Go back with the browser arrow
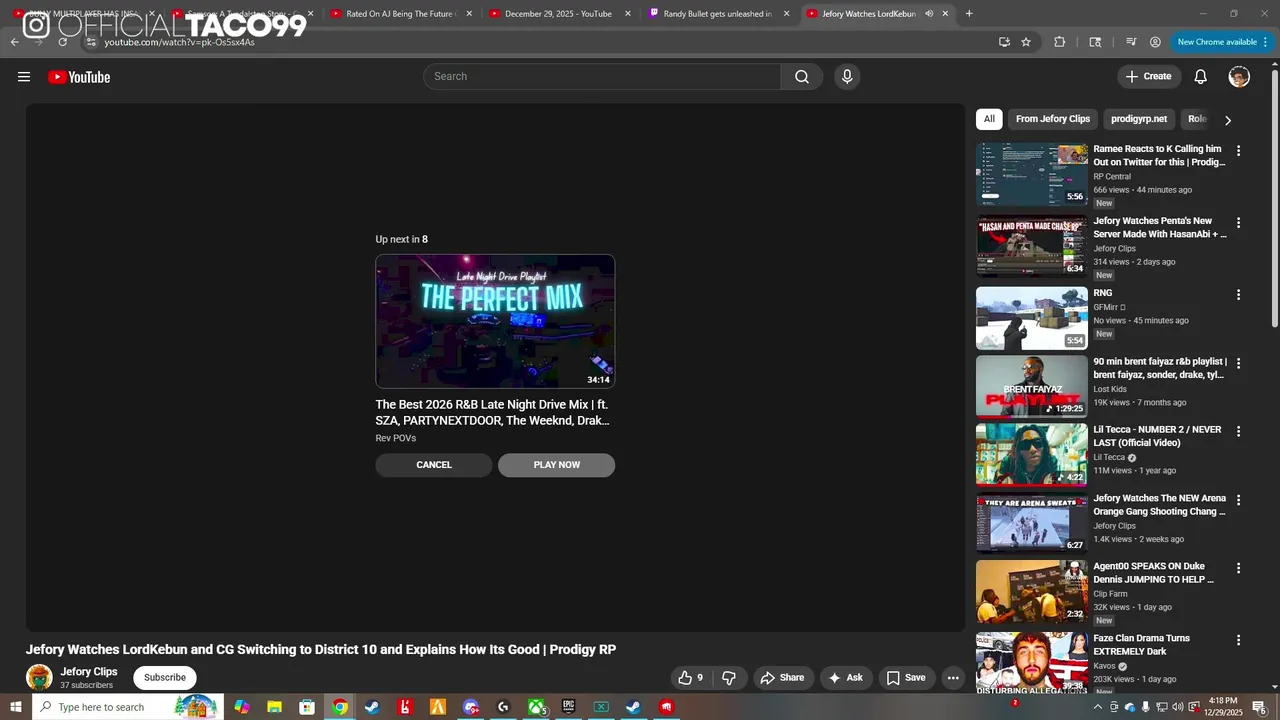Screen dimensions: 1280x720 coord(14,42)
